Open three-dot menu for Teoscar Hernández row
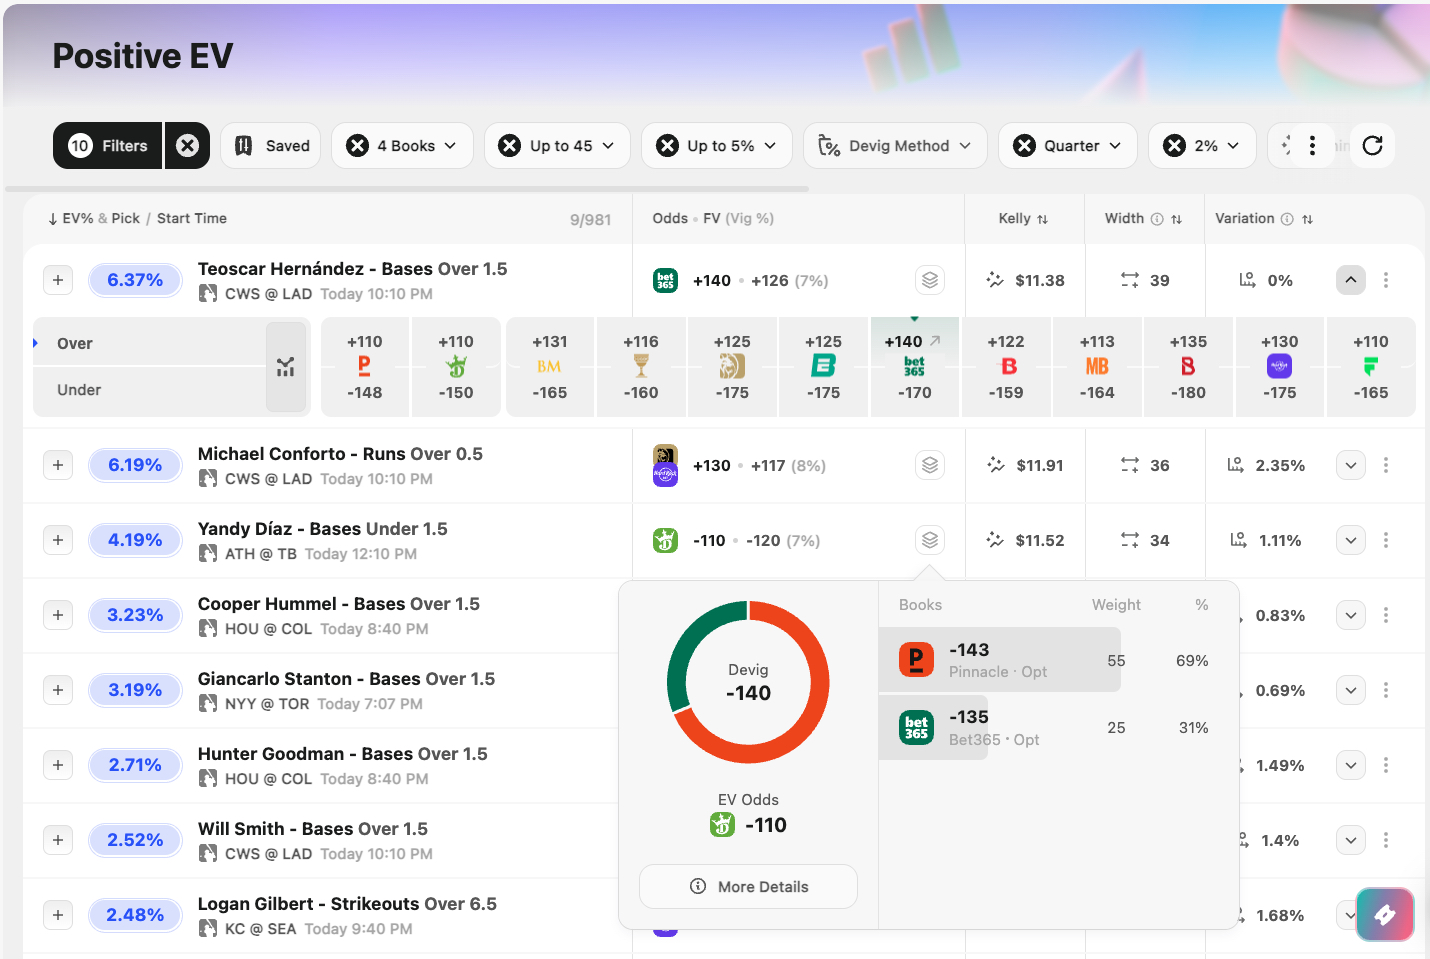 coord(1386,280)
